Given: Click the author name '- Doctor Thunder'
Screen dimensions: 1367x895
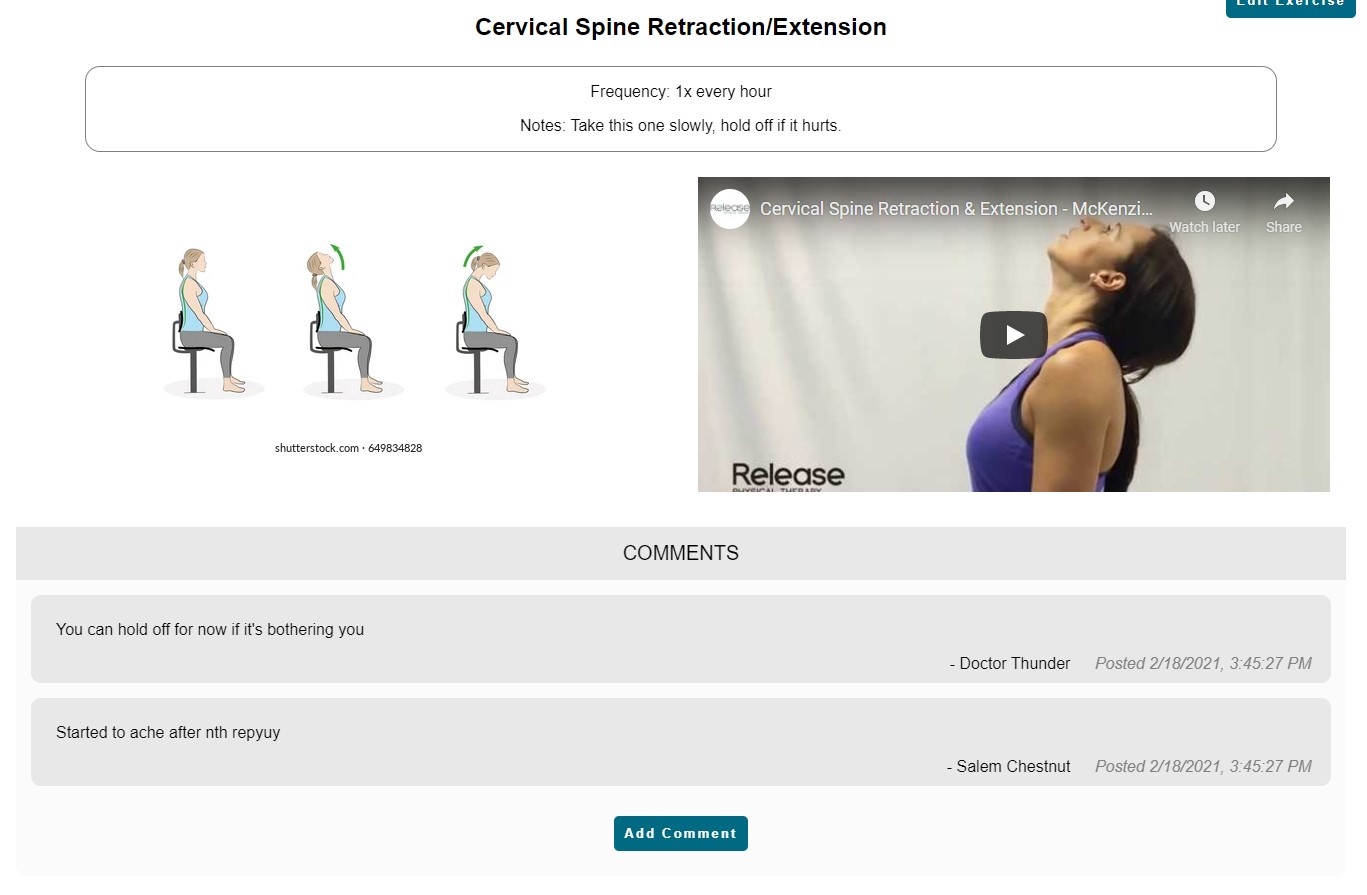Looking at the screenshot, I should coord(1010,663).
